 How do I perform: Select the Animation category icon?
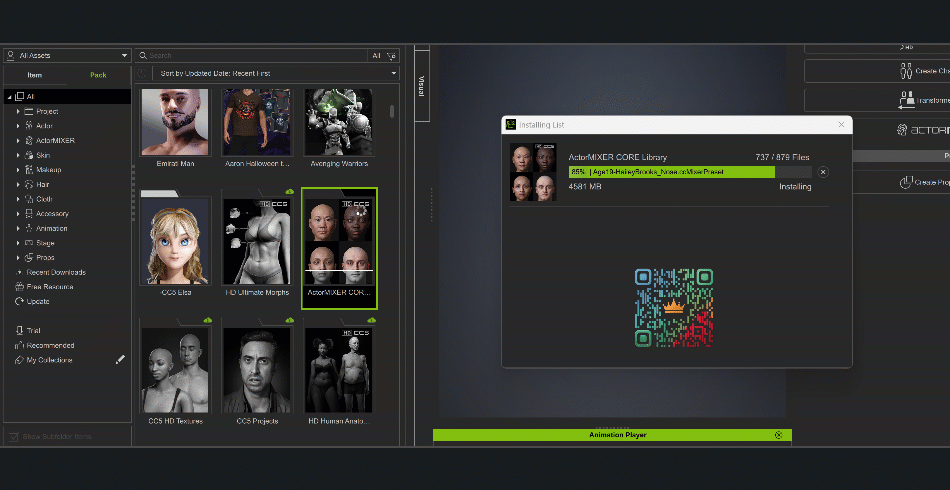click(28, 228)
